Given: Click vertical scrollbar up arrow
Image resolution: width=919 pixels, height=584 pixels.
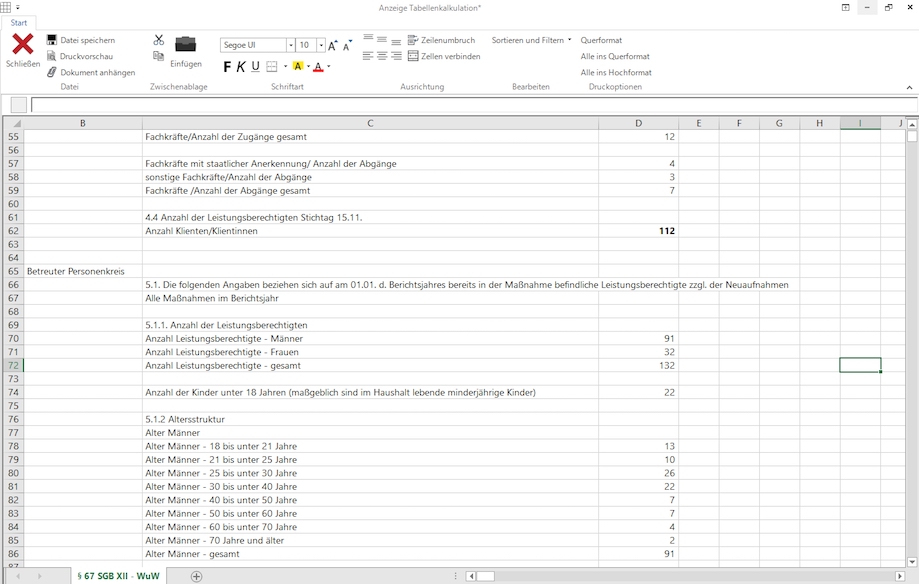Looking at the screenshot, I should pos(912,124).
